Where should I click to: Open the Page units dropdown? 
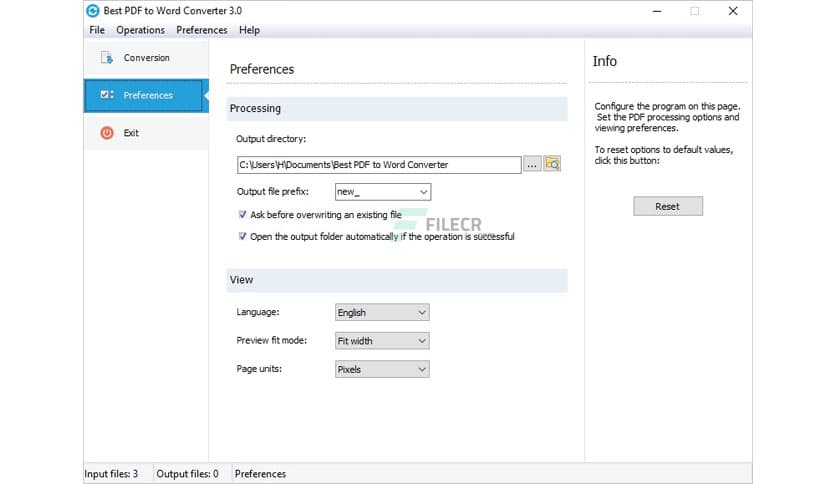[382, 369]
